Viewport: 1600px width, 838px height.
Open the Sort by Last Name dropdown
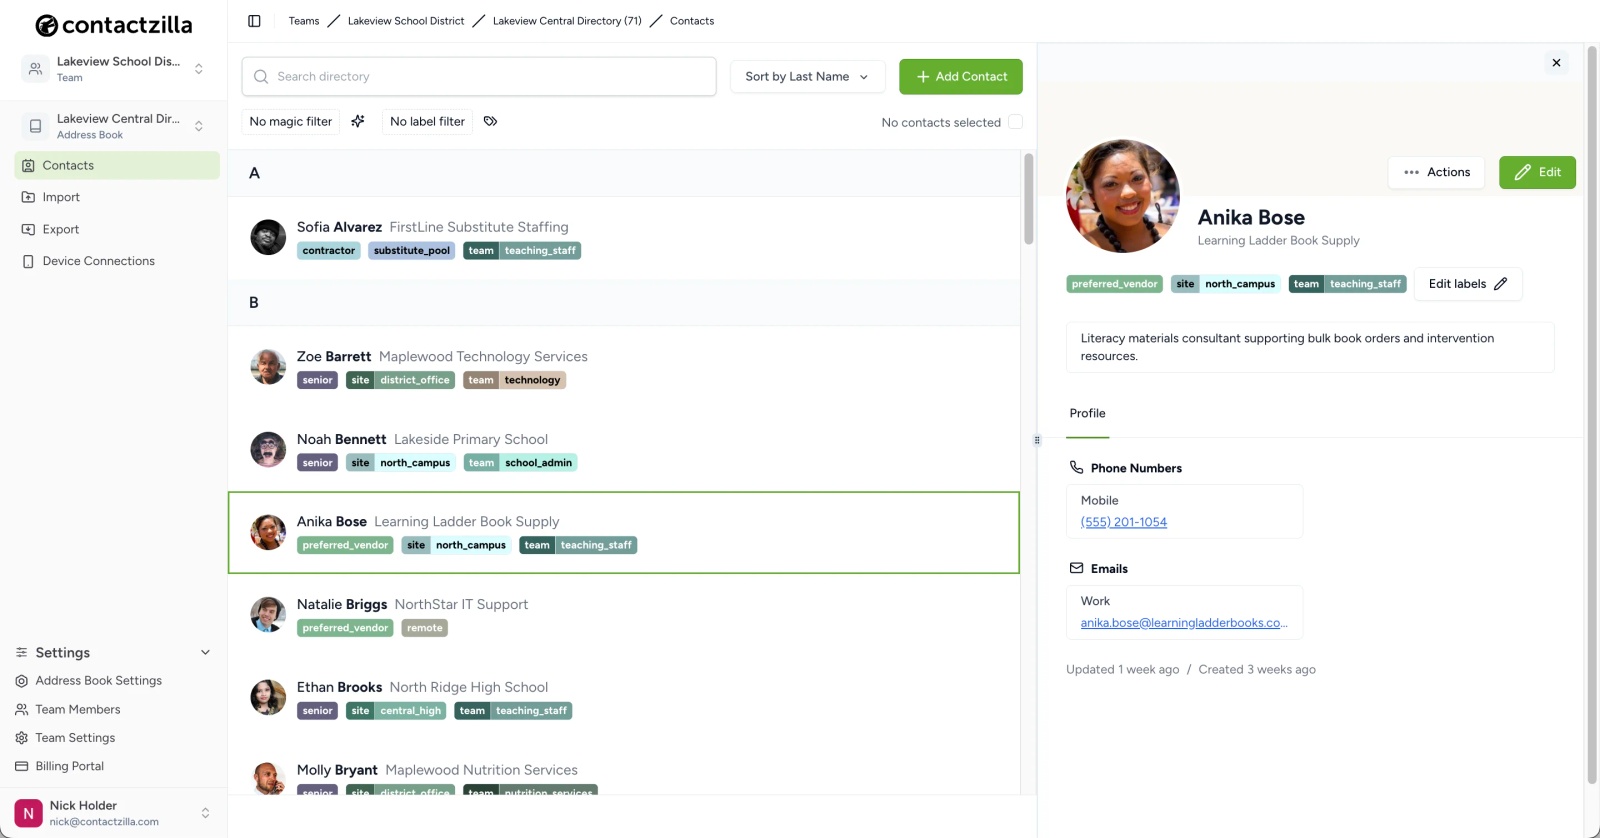click(807, 77)
